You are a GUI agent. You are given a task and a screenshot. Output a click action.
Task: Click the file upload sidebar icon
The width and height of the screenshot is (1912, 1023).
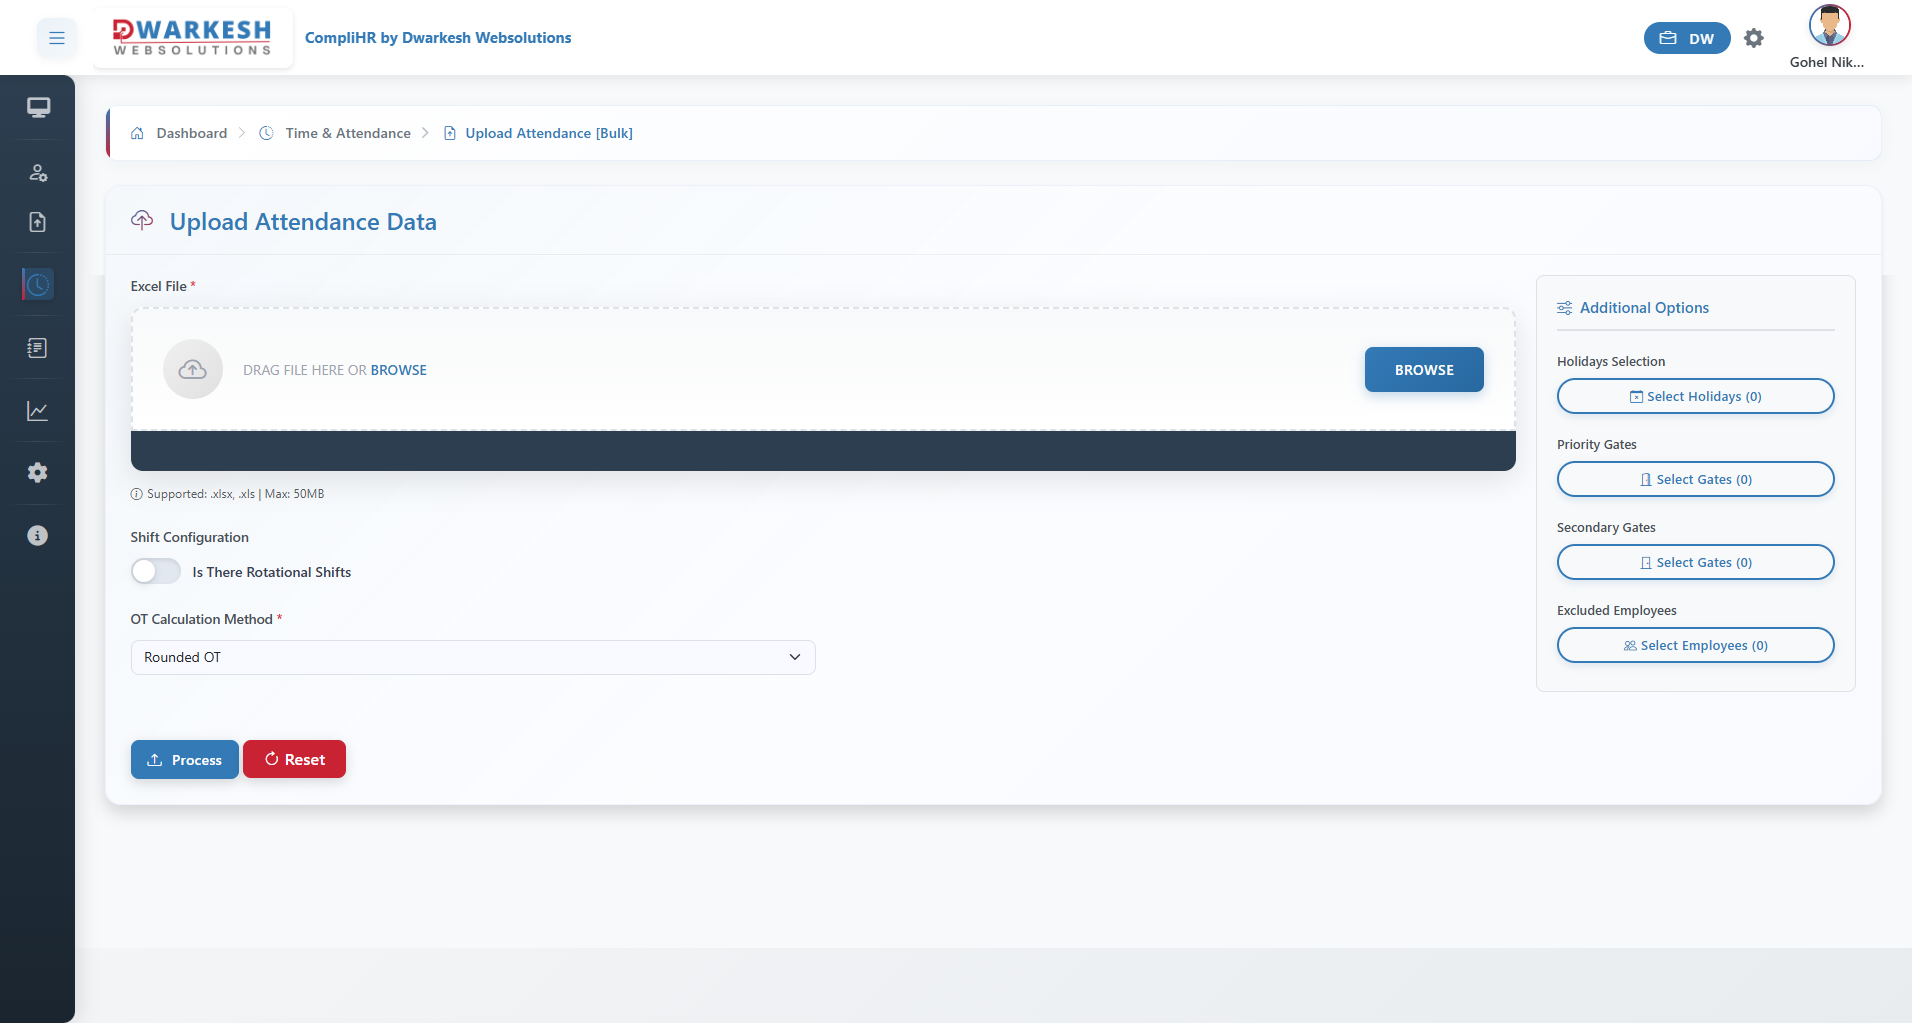[38, 222]
